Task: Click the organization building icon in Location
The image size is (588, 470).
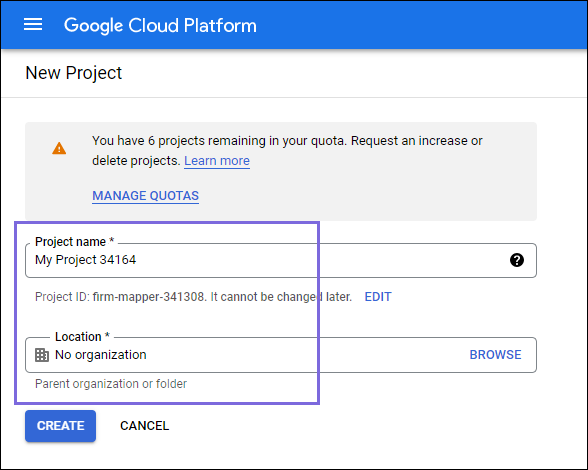Action: pyautogui.click(x=42, y=355)
